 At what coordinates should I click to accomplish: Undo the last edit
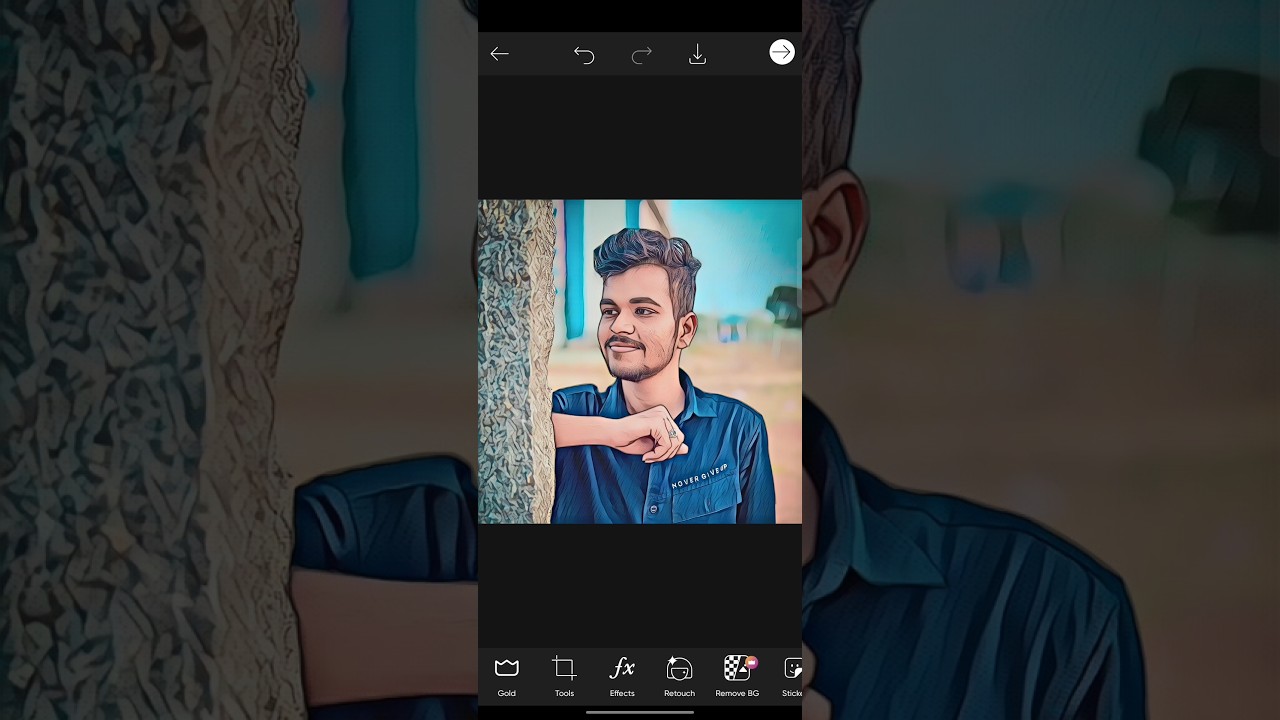pyautogui.click(x=584, y=55)
